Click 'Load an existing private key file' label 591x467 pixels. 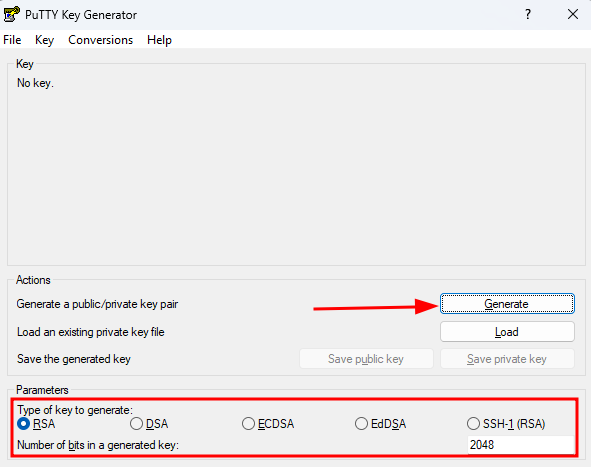point(90,332)
